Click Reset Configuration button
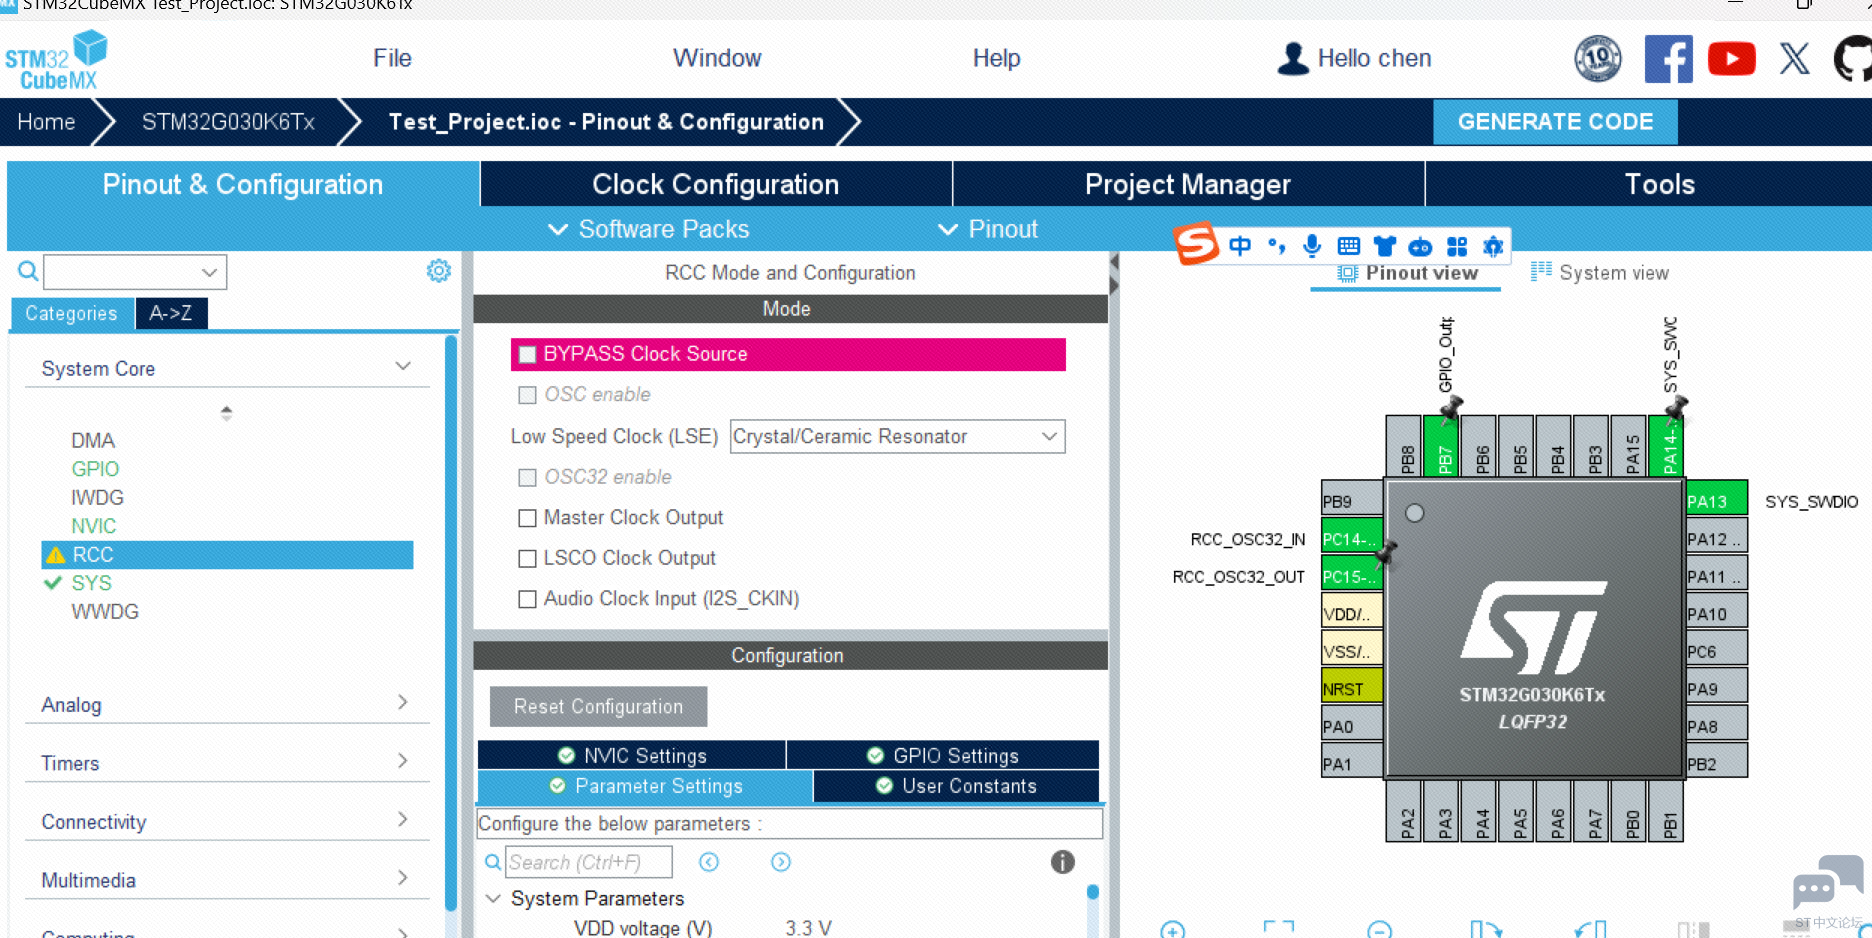Viewport: 1872px width, 938px height. [x=598, y=706]
